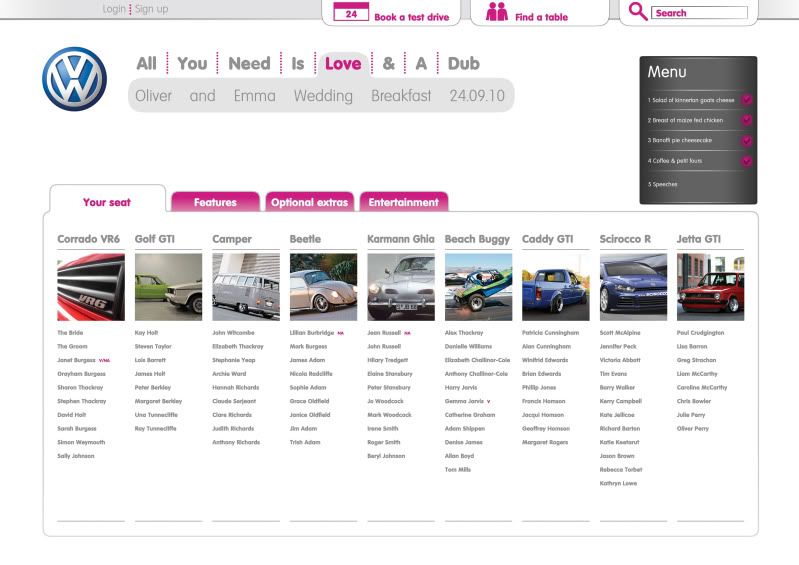Open the Caddy GTI pickup thumbnail
Image resolution: width=799 pixels, height=565 pixels.
click(556, 287)
